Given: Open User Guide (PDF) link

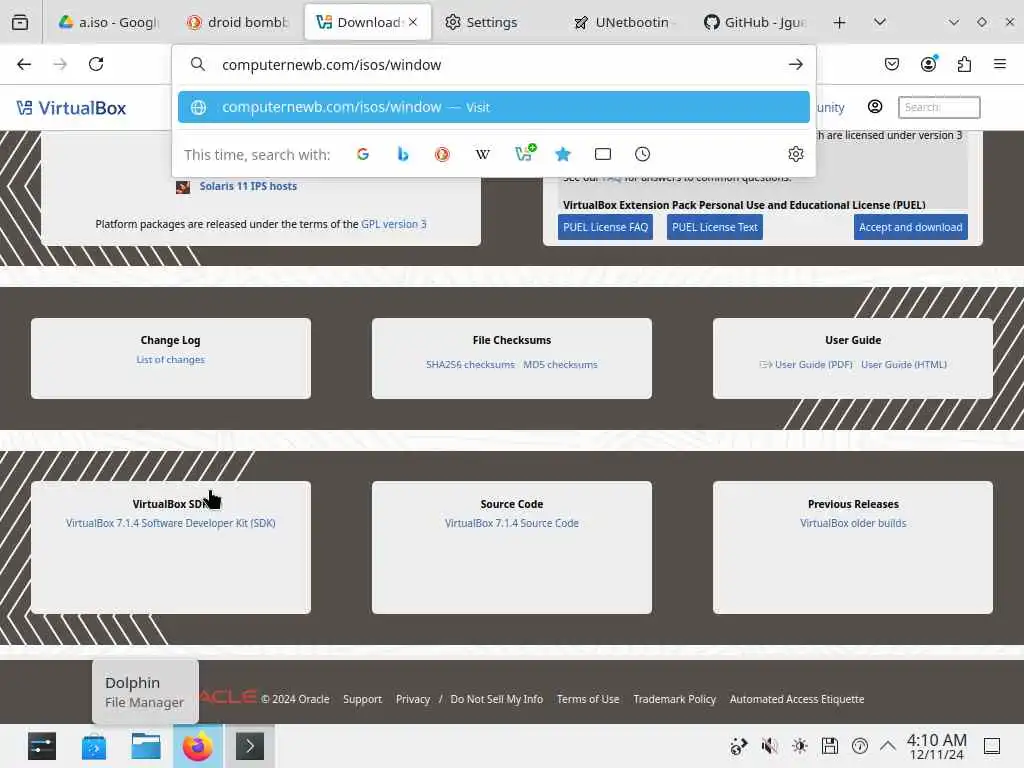Looking at the screenshot, I should click(x=814, y=364).
